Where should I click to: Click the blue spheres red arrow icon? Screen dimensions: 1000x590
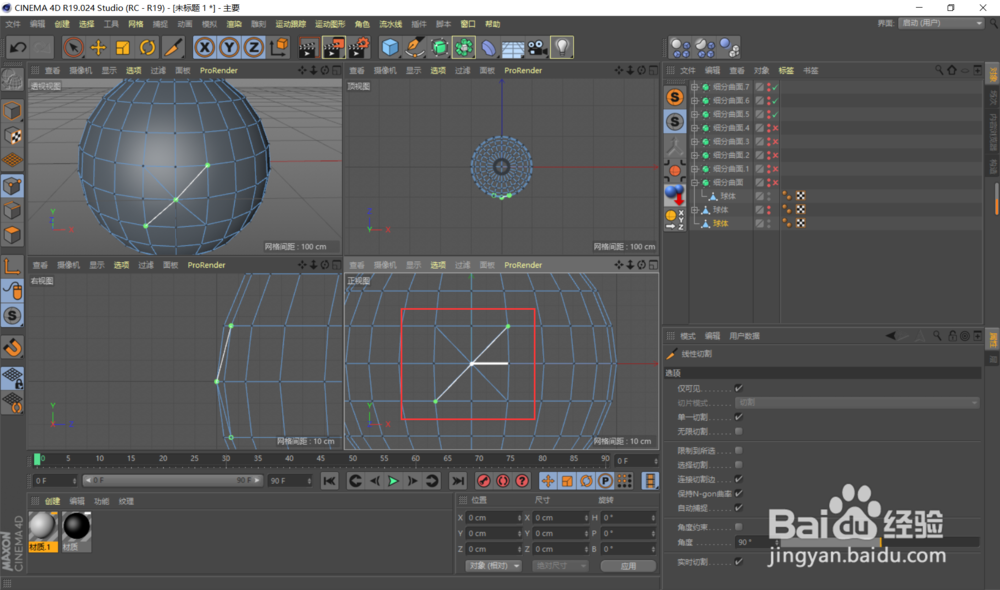pyautogui.click(x=675, y=195)
